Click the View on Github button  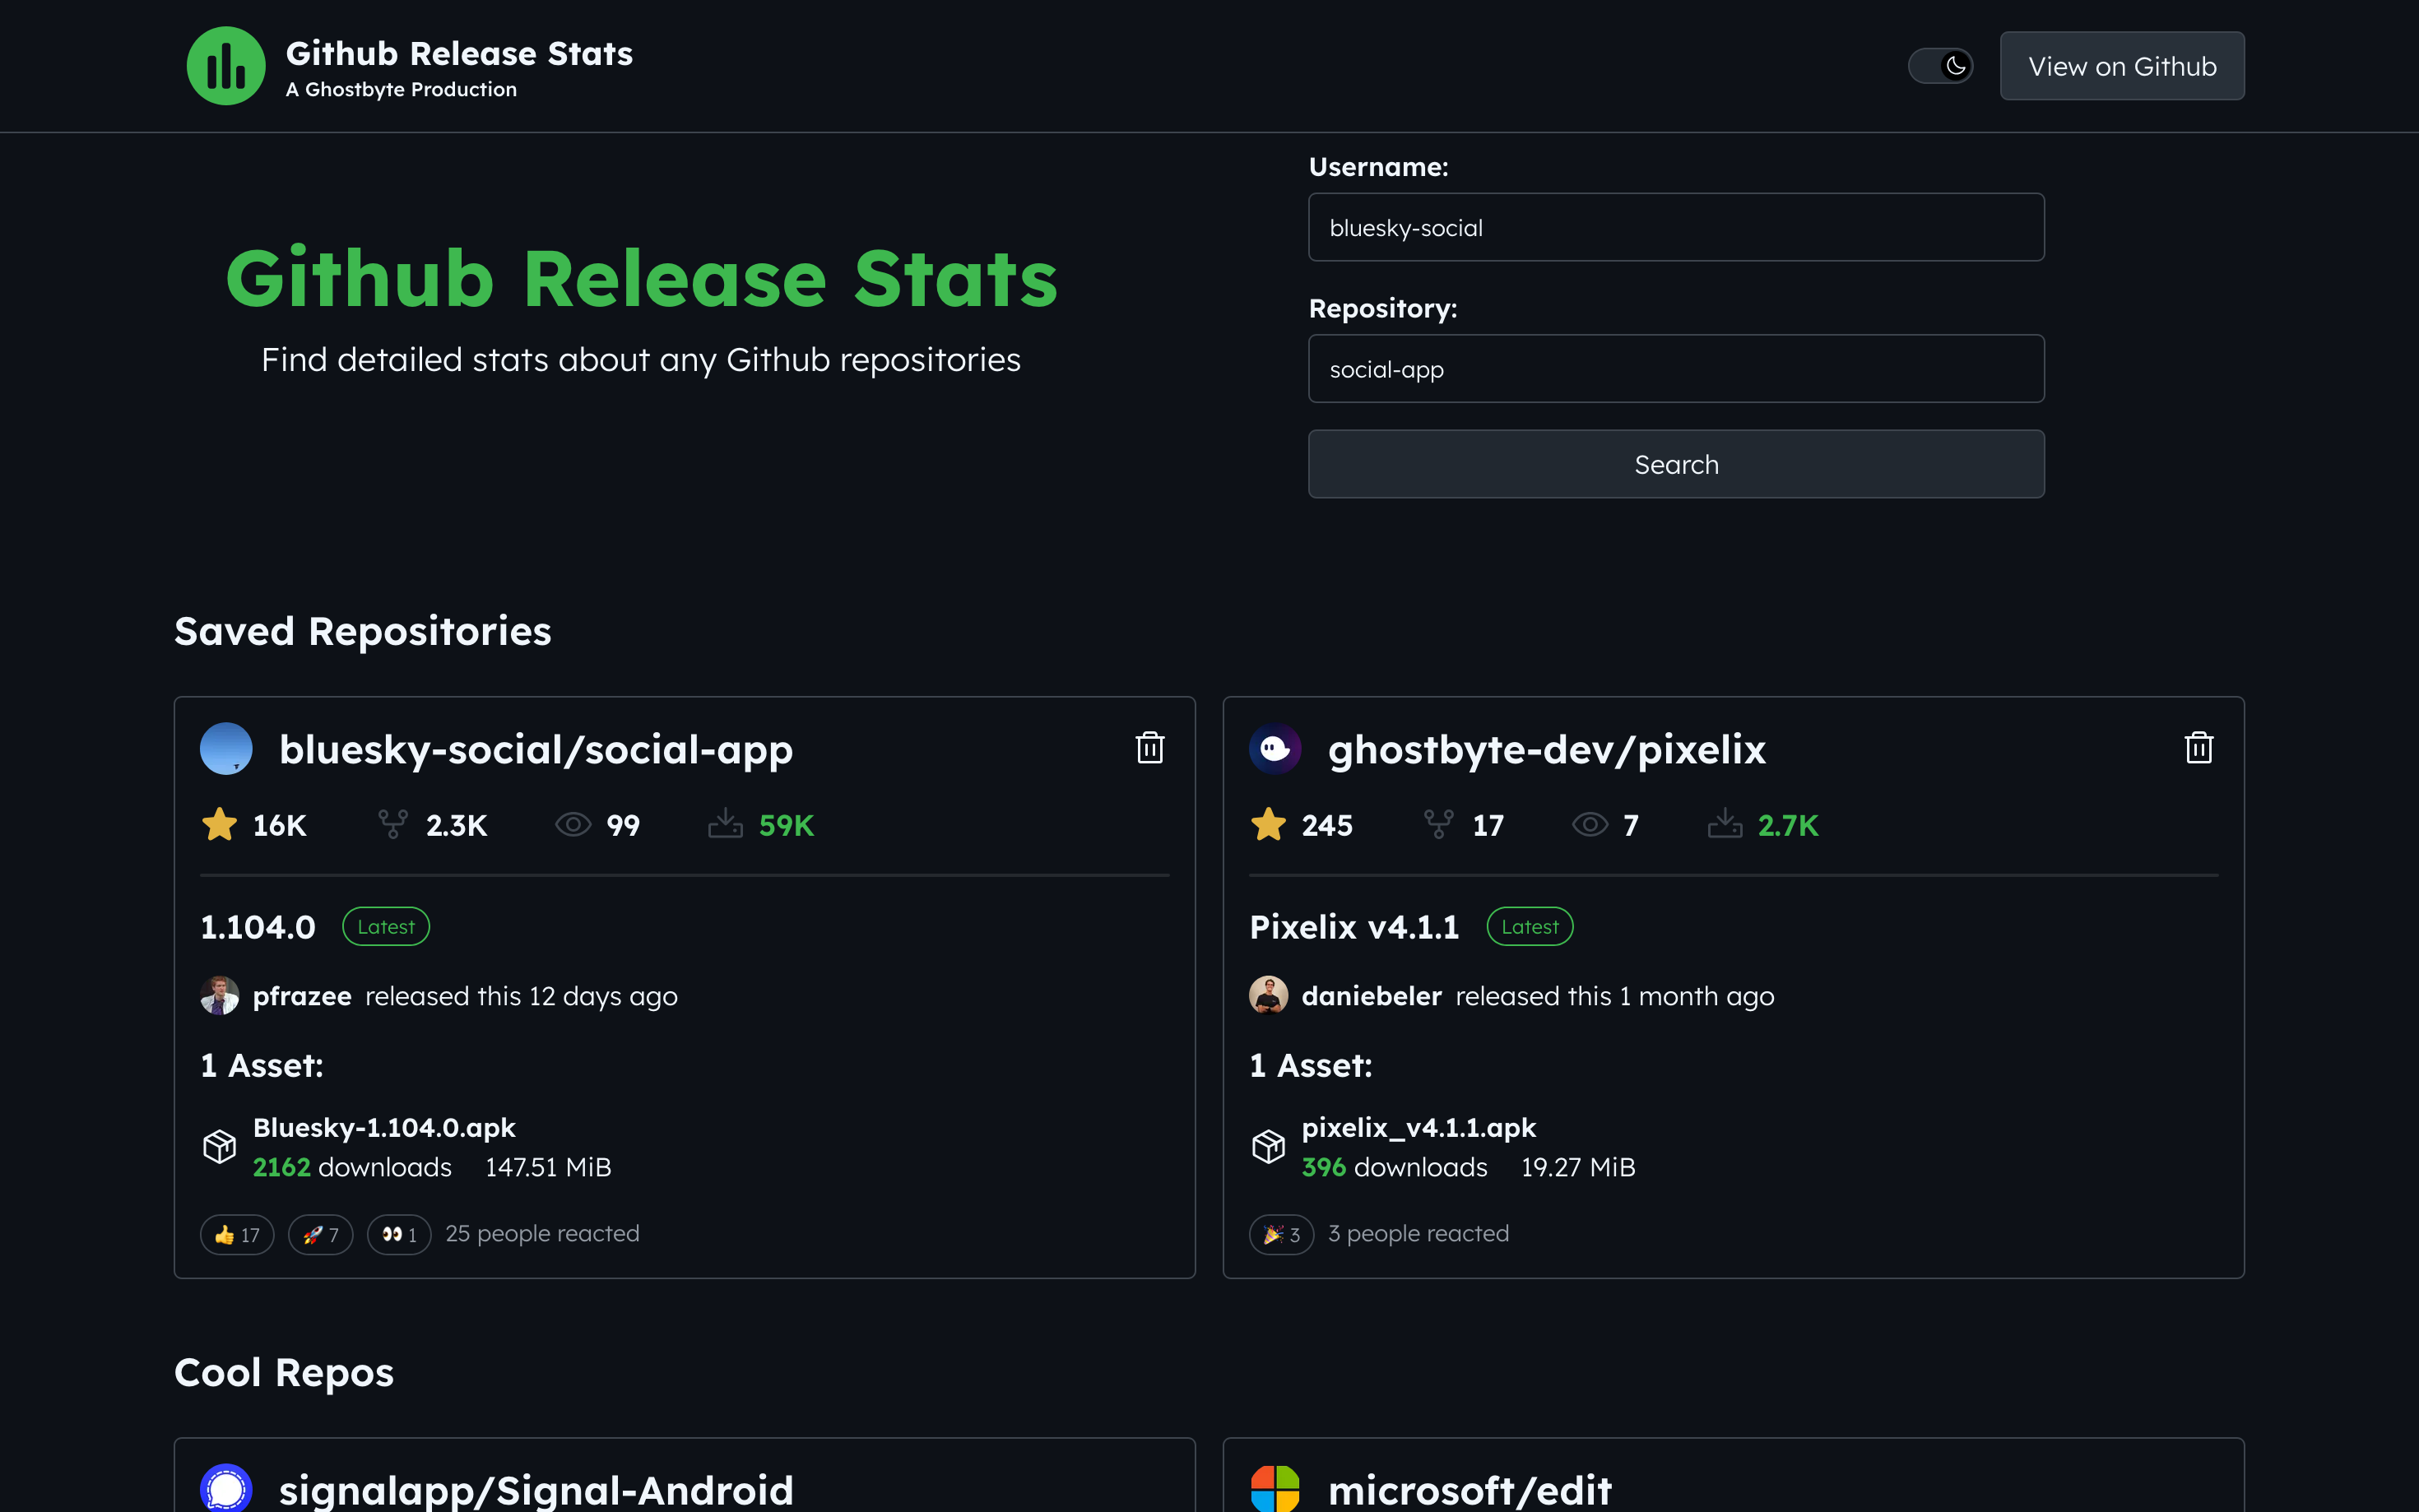2121,66
